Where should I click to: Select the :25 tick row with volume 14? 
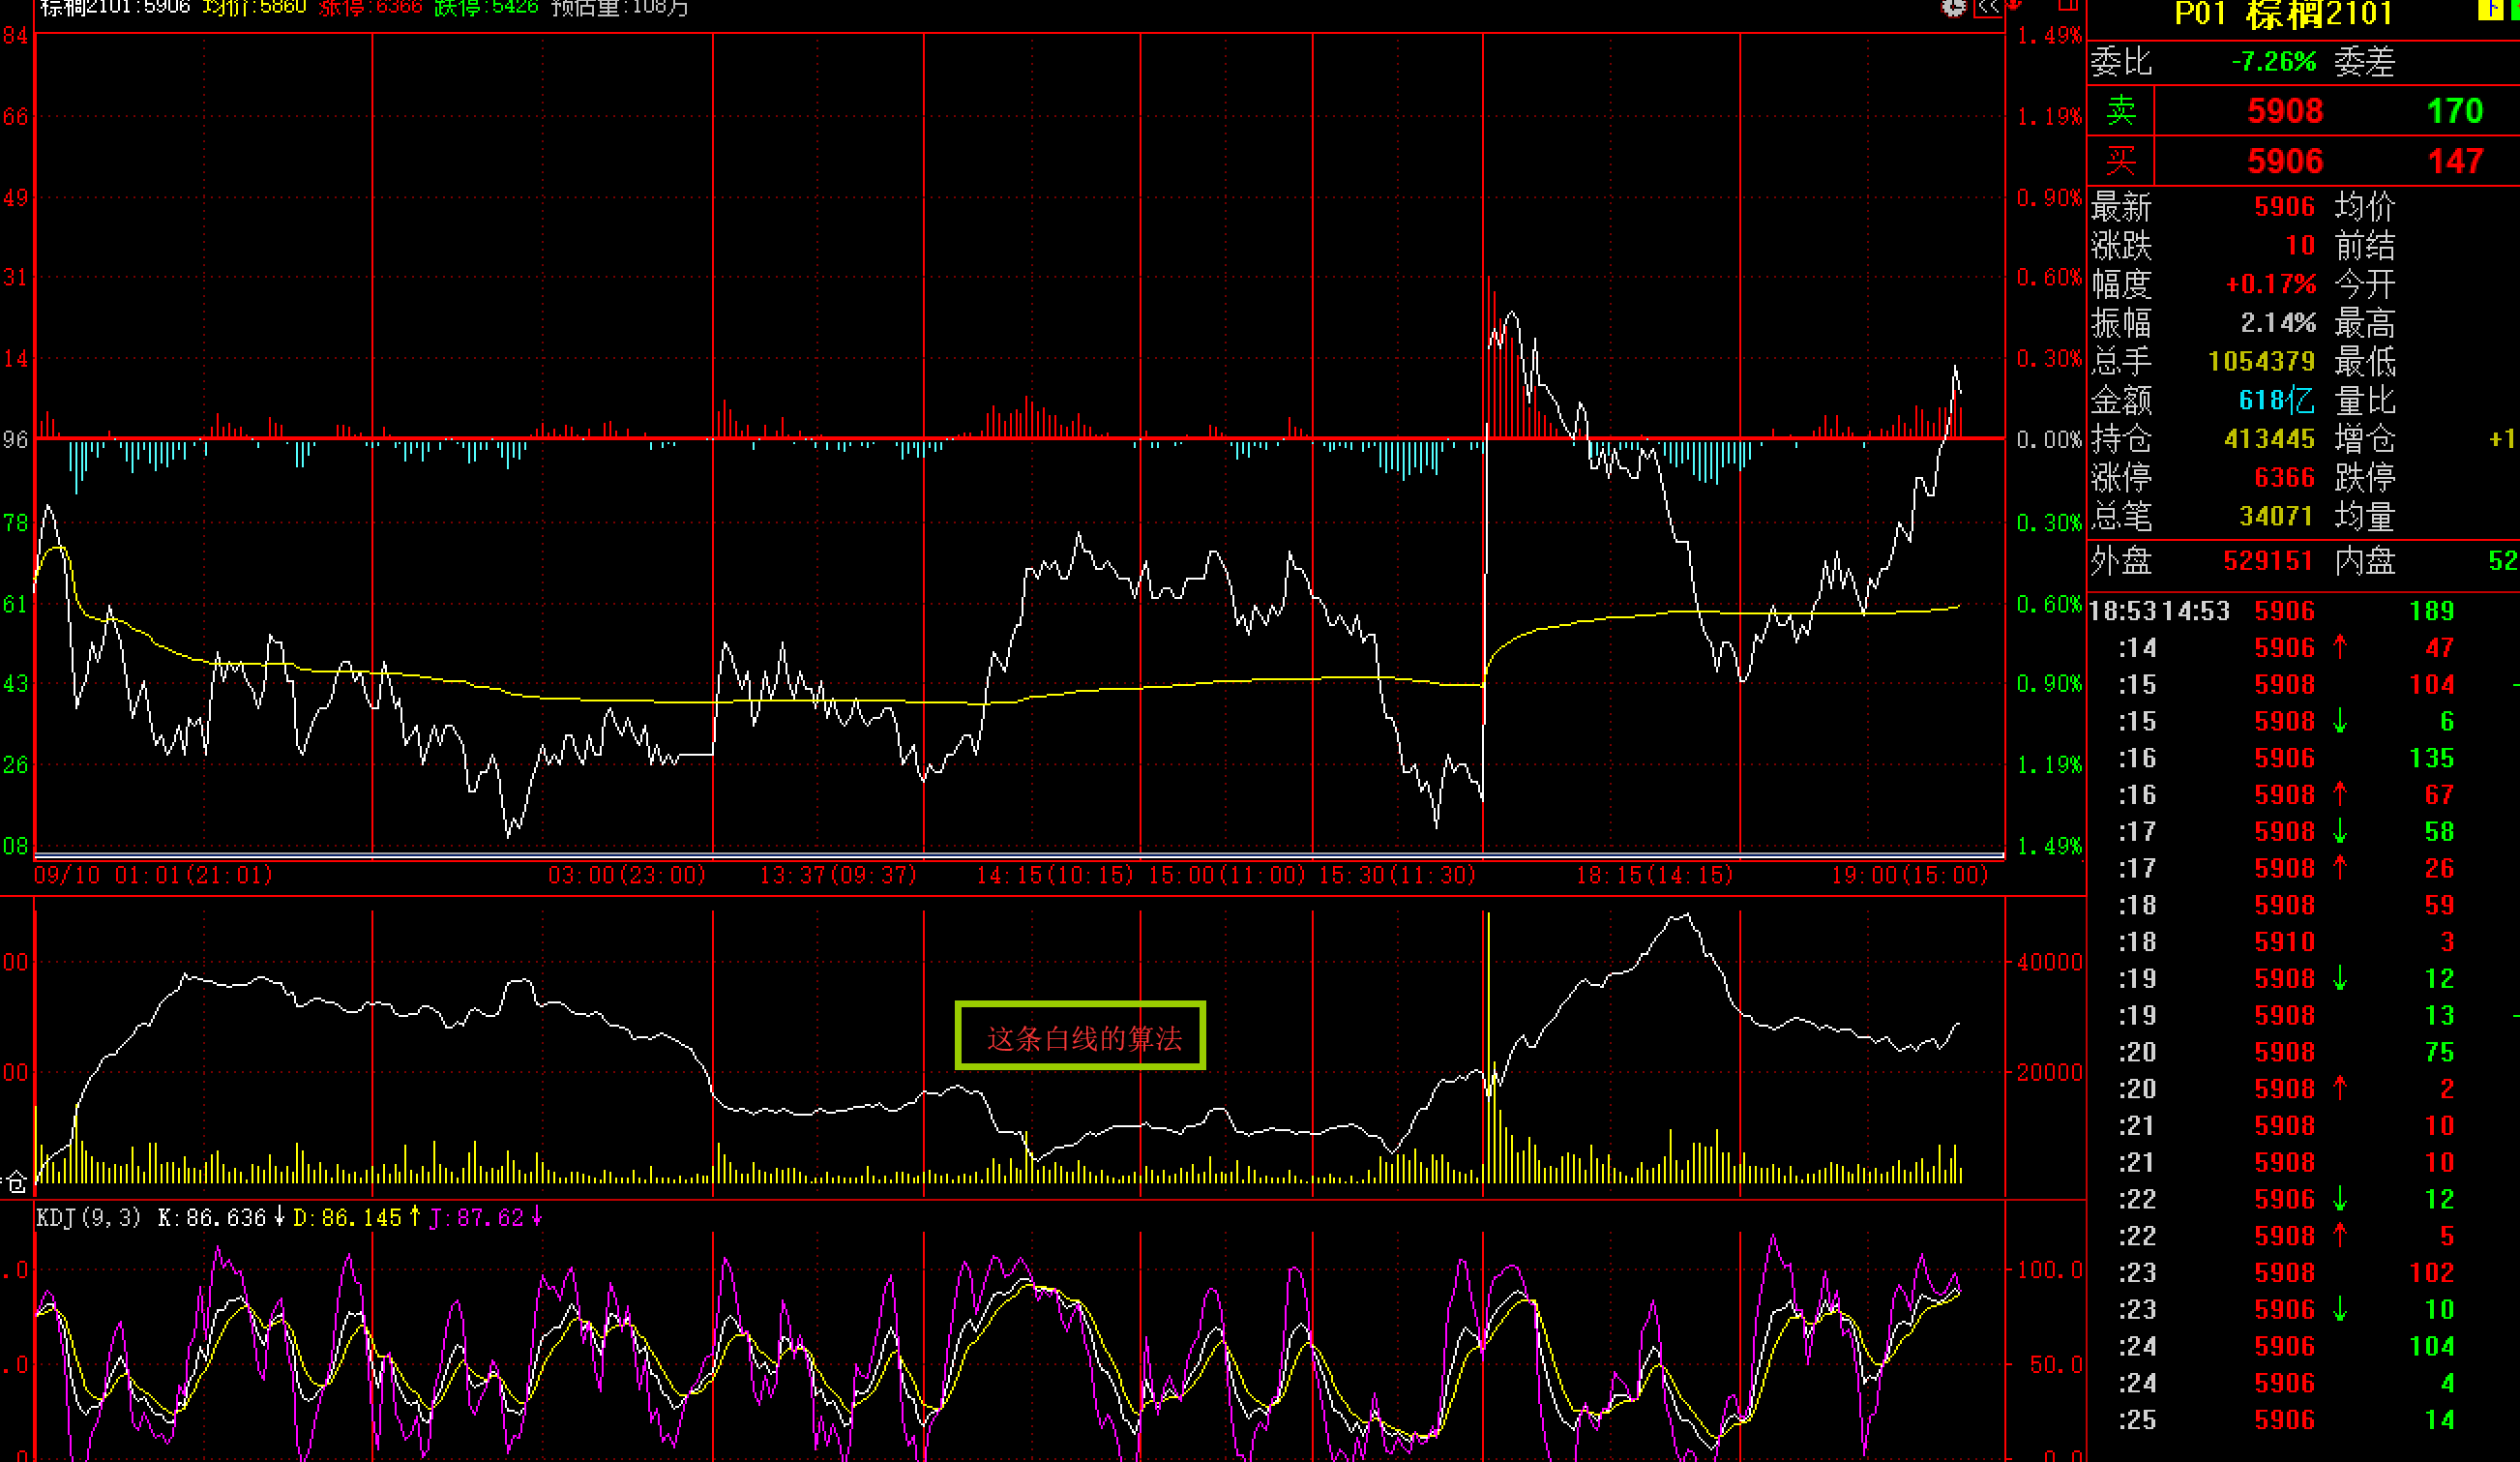(2304, 1420)
